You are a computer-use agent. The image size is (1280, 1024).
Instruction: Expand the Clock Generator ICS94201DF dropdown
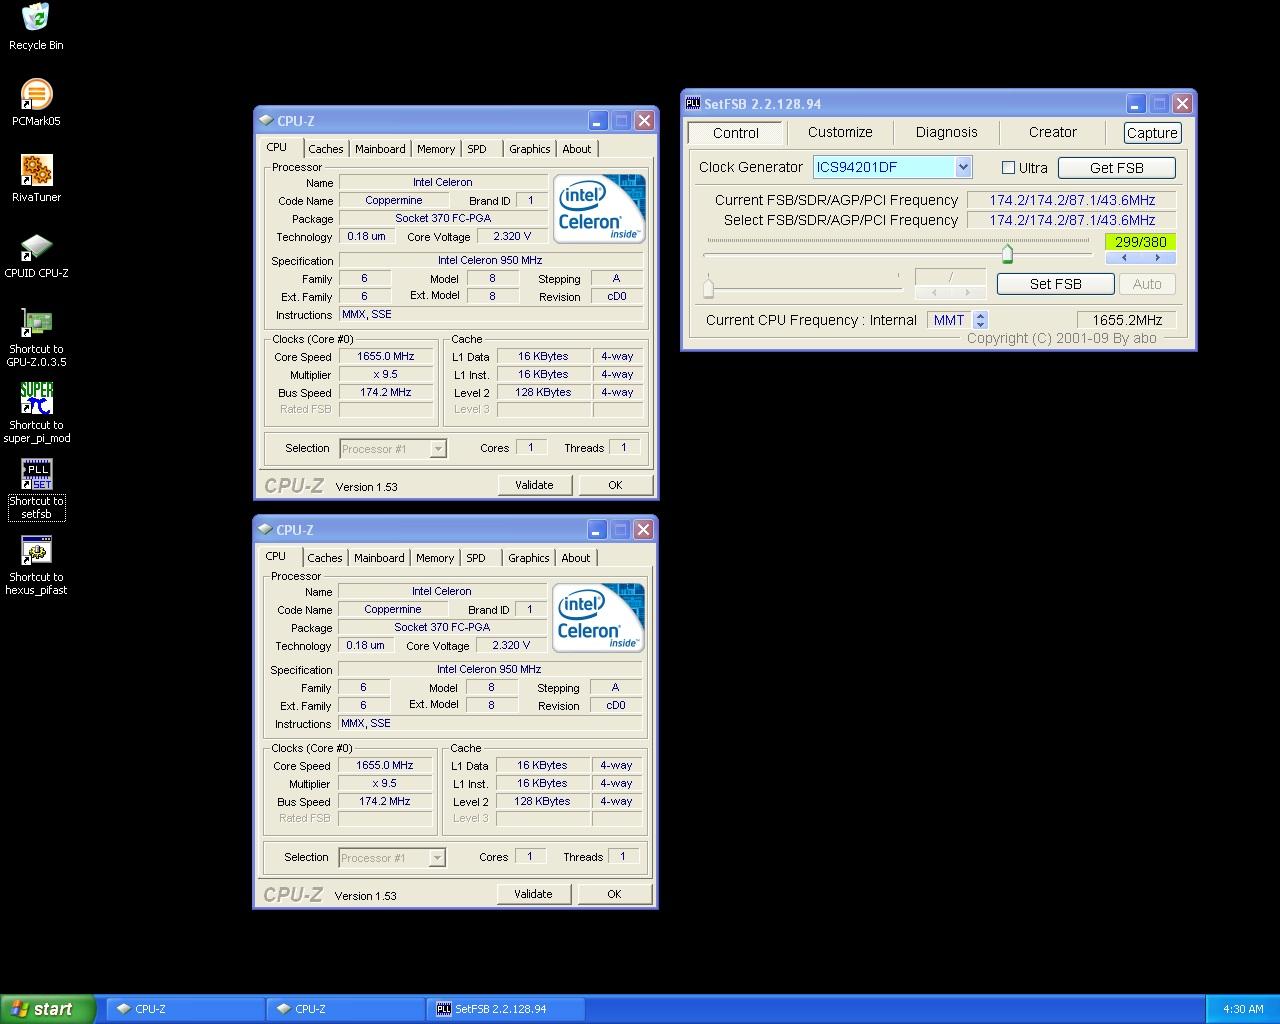click(962, 167)
